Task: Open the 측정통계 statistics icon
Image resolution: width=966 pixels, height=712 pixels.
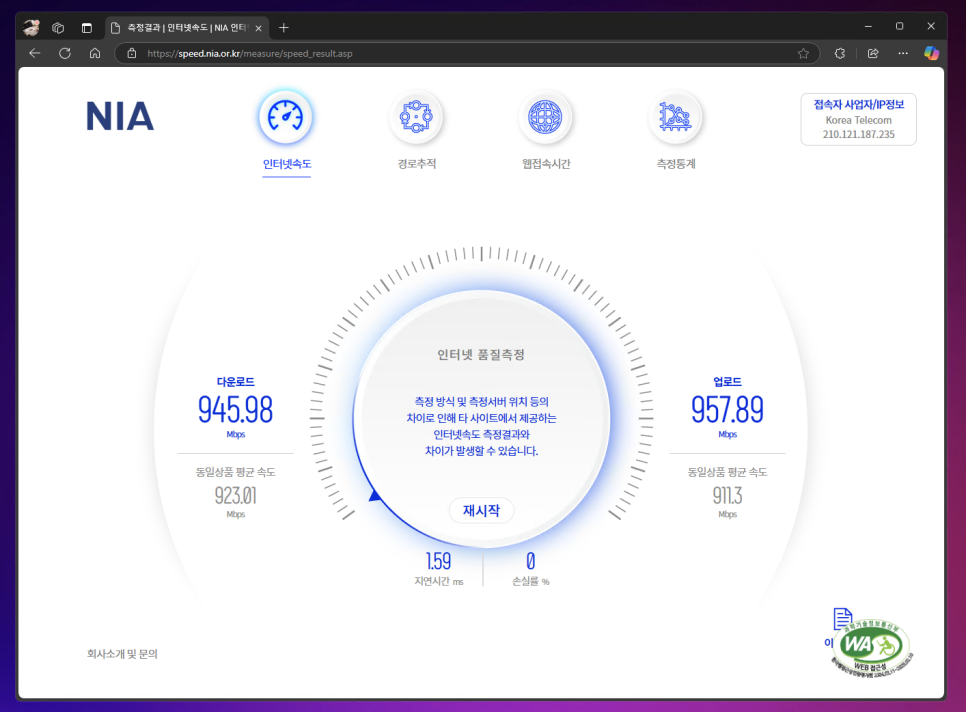Action: (675, 116)
